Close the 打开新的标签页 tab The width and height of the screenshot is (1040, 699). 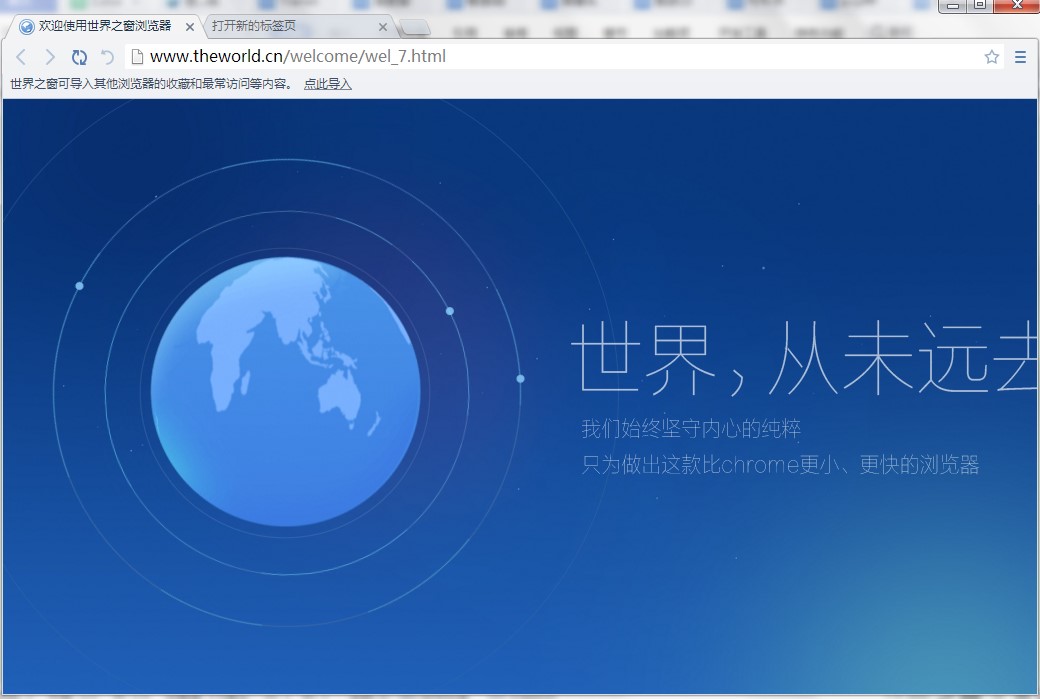coord(383,27)
